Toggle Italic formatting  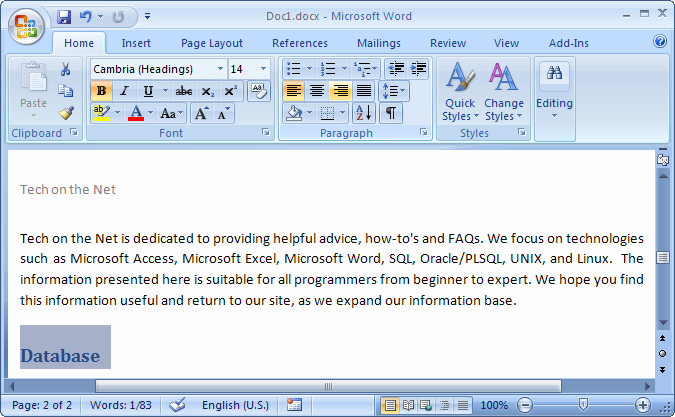pos(125,91)
